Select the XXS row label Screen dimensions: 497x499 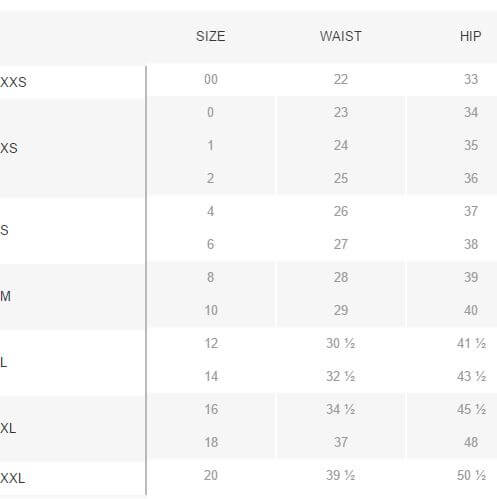[13, 82]
